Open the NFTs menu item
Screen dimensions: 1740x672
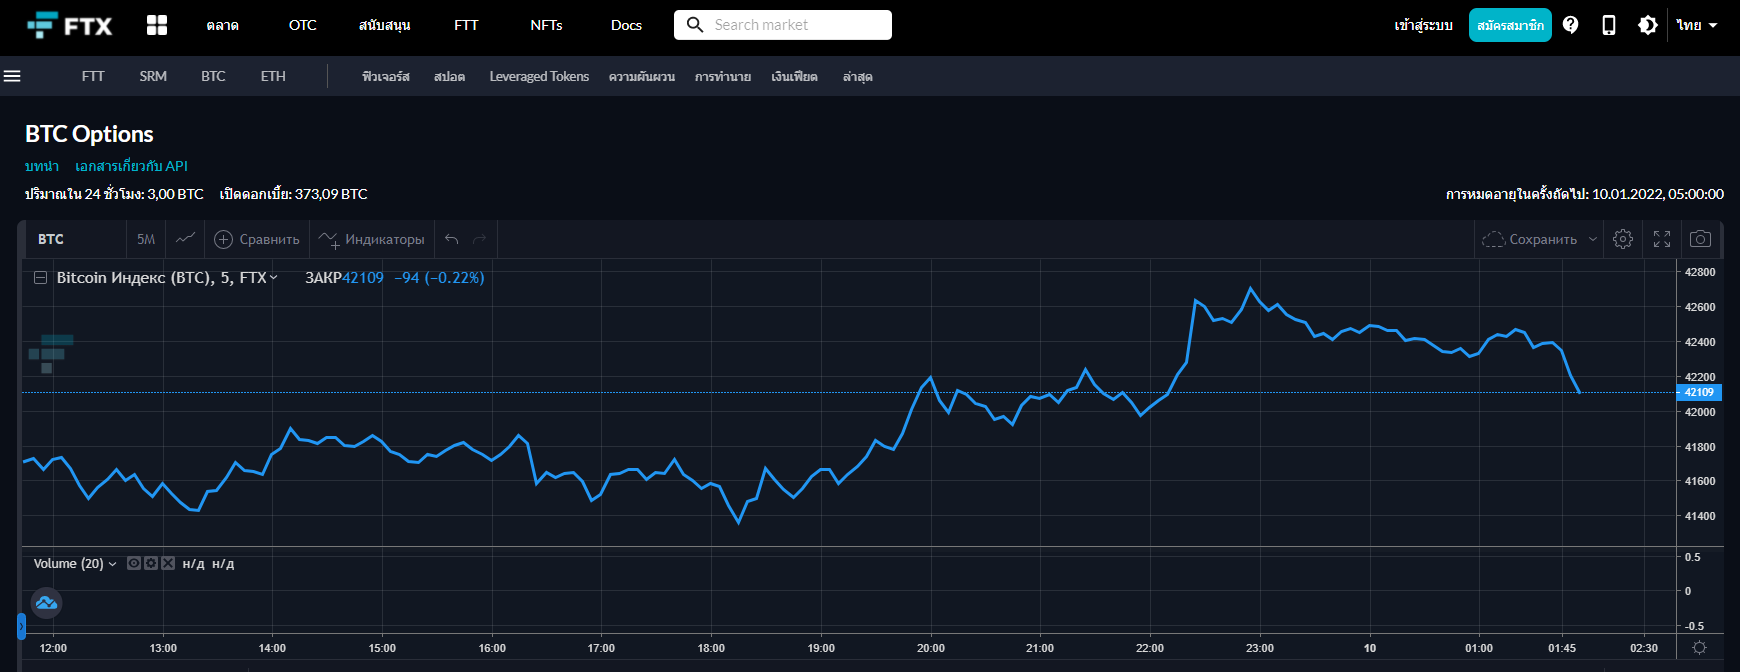pyautogui.click(x=547, y=25)
